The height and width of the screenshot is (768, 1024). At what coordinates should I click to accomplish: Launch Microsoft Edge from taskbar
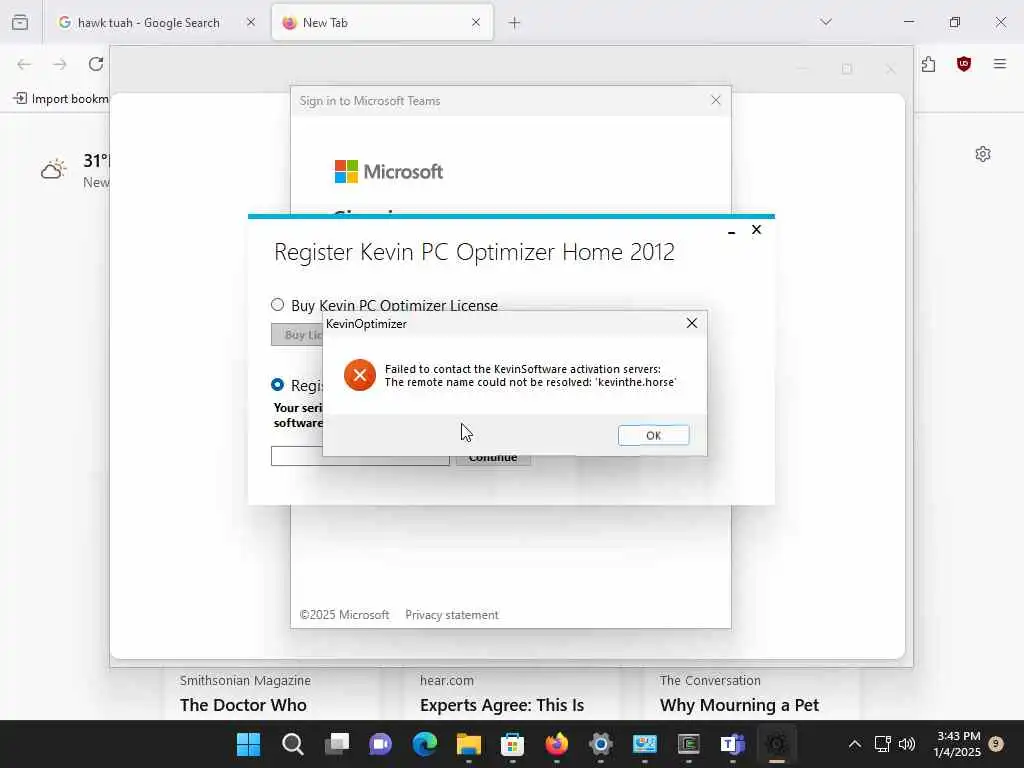click(x=424, y=744)
